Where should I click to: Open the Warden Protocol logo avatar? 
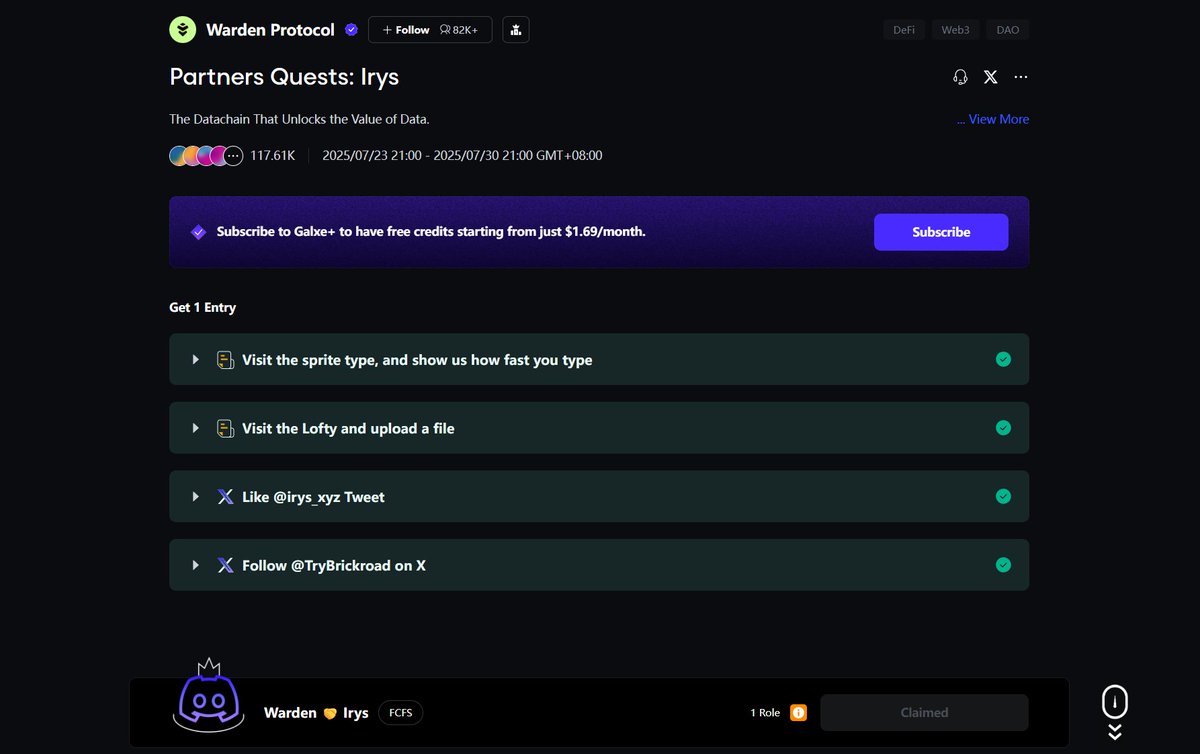pyautogui.click(x=182, y=30)
